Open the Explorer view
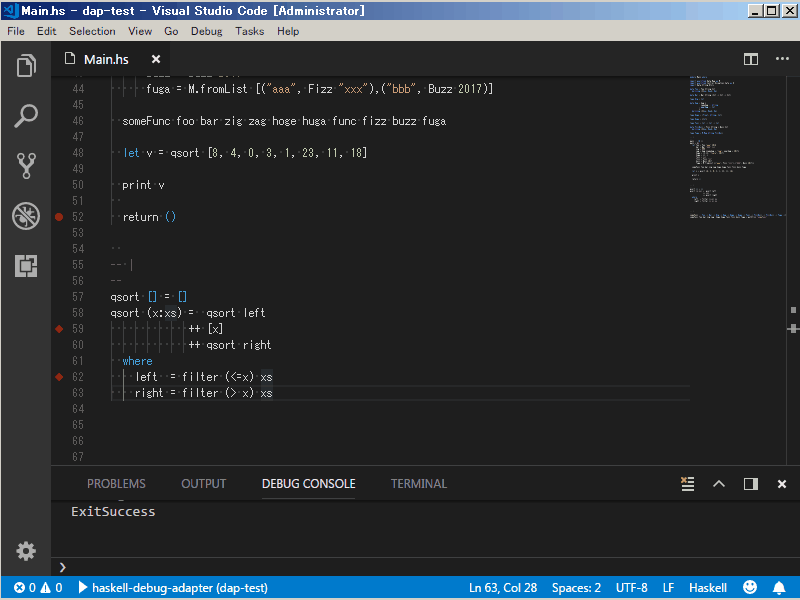The image size is (800, 600). pyautogui.click(x=25, y=64)
